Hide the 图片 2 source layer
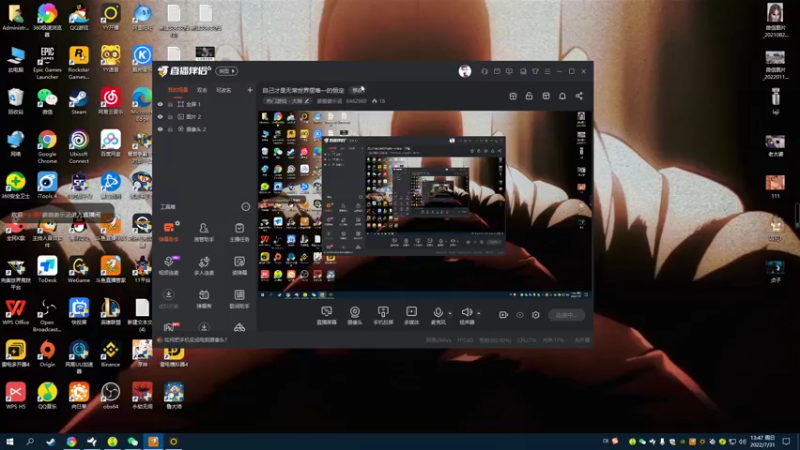The width and height of the screenshot is (800, 450). pyautogui.click(x=160, y=117)
